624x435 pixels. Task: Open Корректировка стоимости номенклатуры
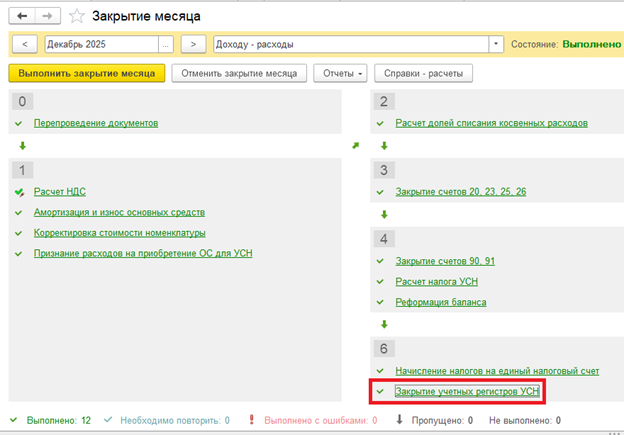[x=120, y=233]
